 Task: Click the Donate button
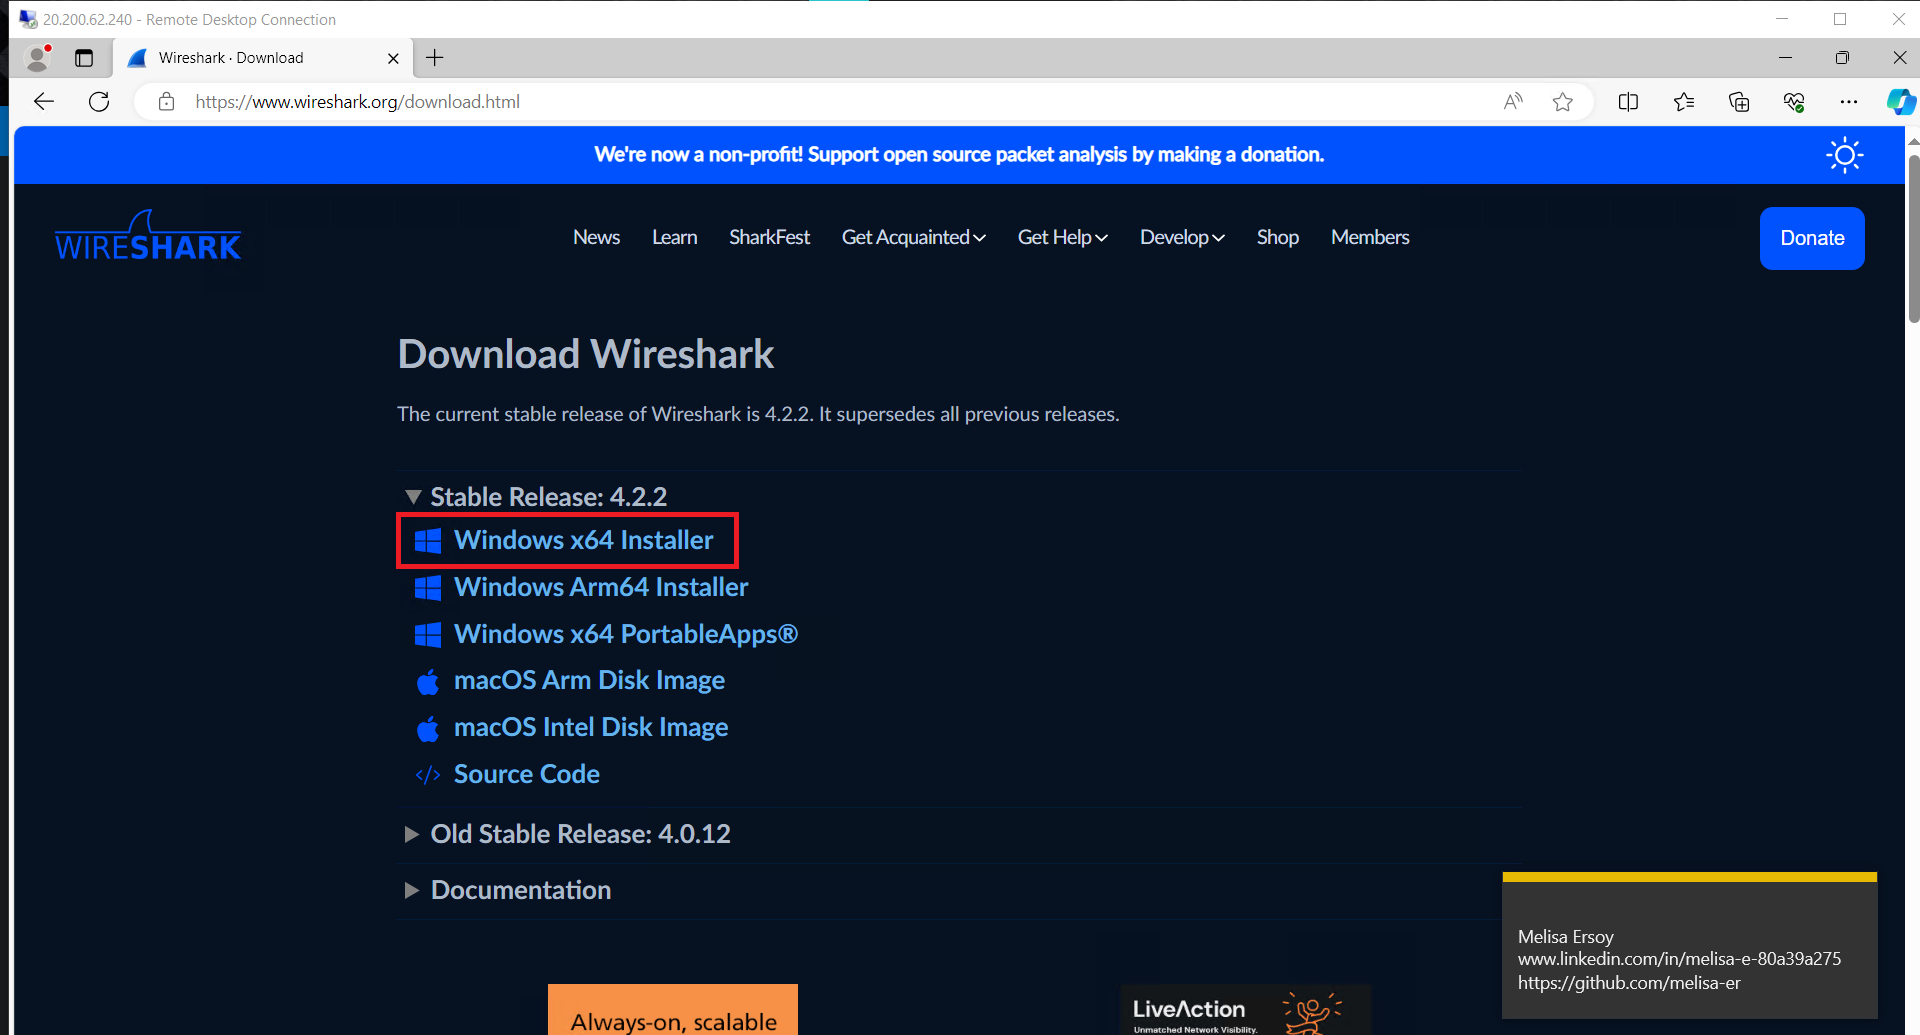[x=1812, y=238]
